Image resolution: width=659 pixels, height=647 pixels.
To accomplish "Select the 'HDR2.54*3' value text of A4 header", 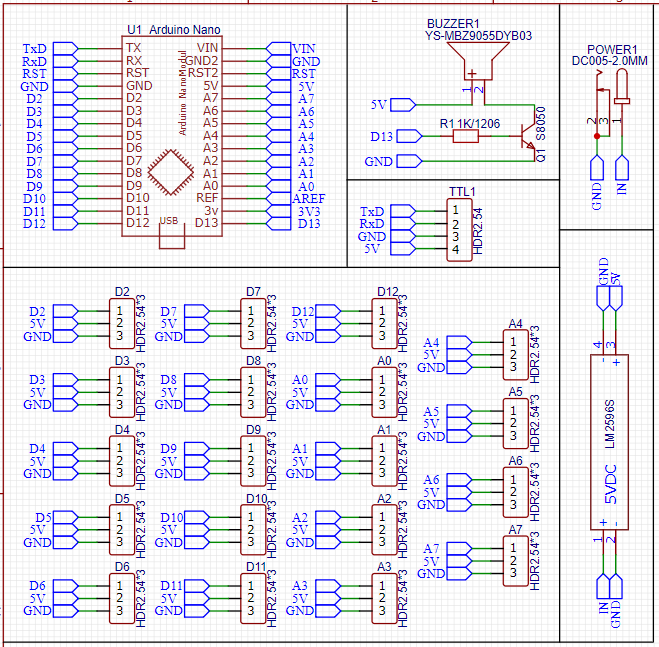I will (x=534, y=354).
